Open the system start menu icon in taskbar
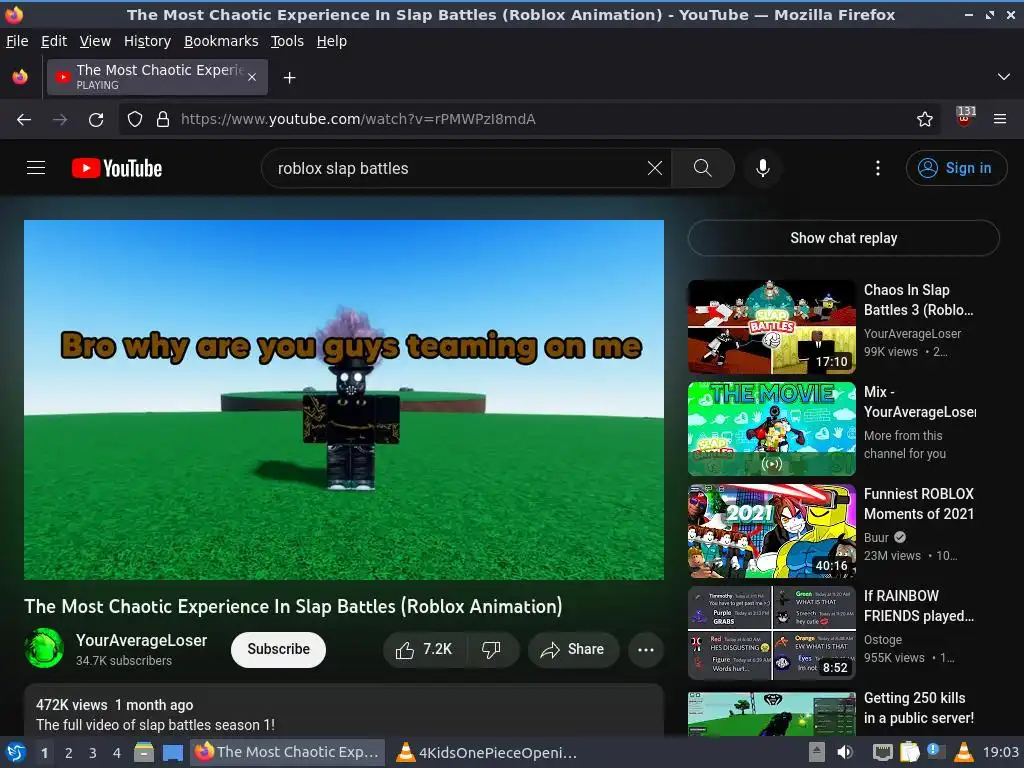Screen dimensions: 1024x768 tap(16, 752)
